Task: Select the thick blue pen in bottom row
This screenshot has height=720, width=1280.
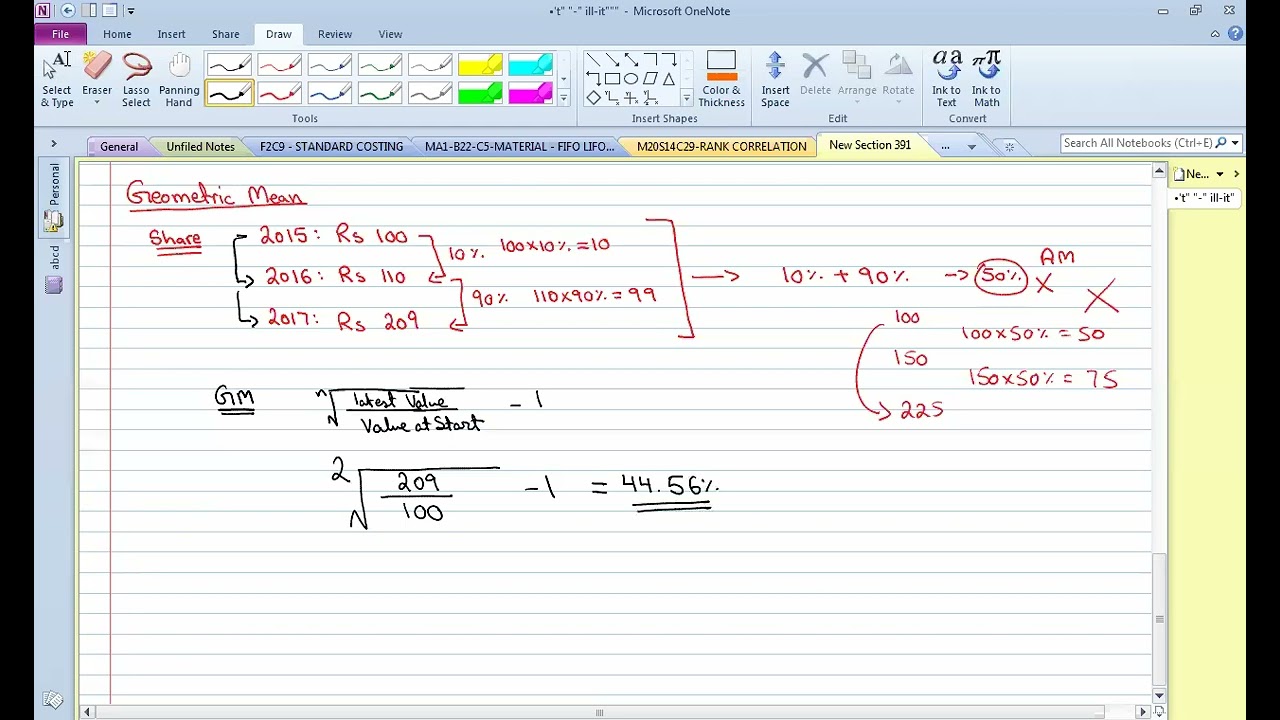Action: click(330, 93)
